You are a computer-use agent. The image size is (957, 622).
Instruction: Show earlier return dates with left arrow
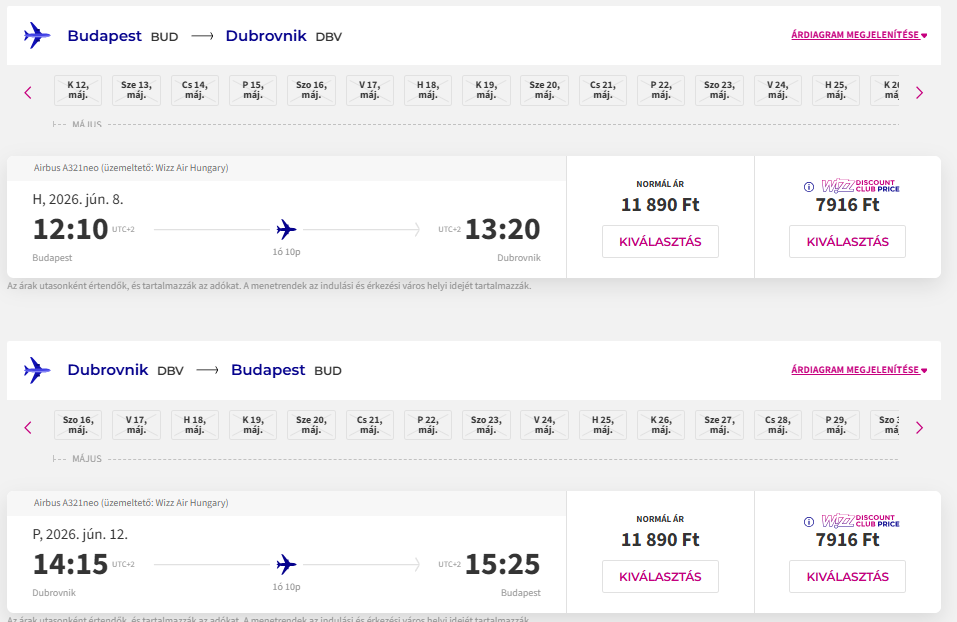click(x=28, y=427)
